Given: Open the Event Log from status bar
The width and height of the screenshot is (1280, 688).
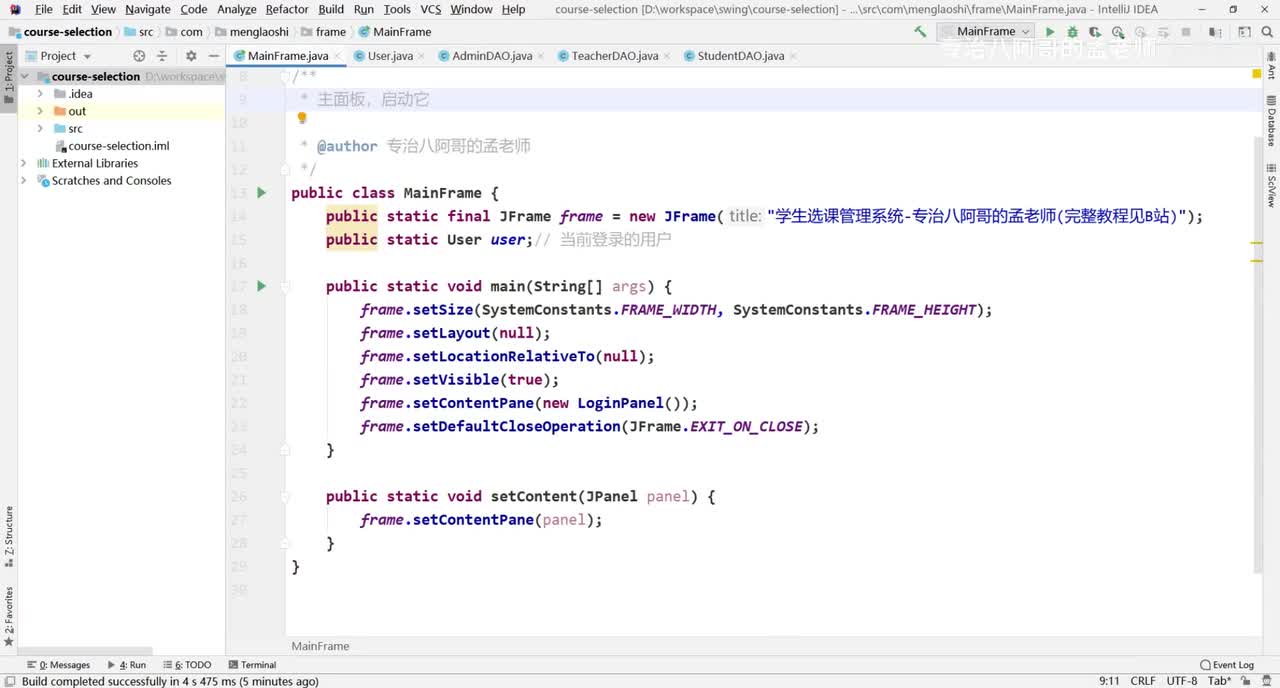Looking at the screenshot, I should tap(1227, 665).
